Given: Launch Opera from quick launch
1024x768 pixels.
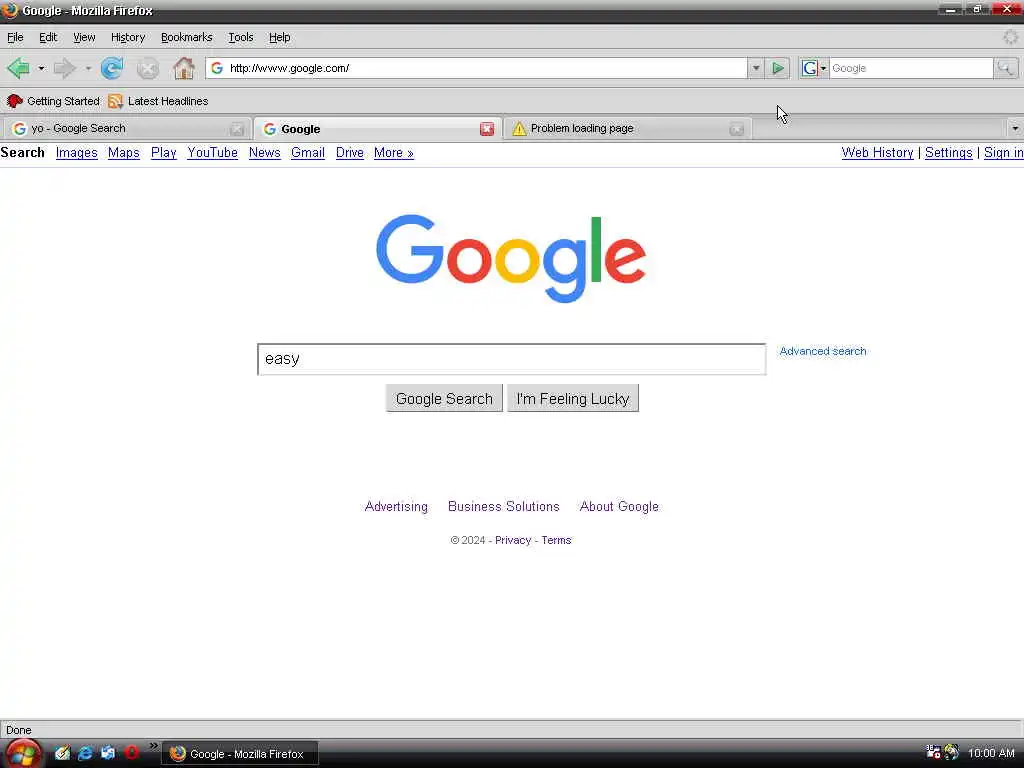Looking at the screenshot, I should (x=131, y=753).
